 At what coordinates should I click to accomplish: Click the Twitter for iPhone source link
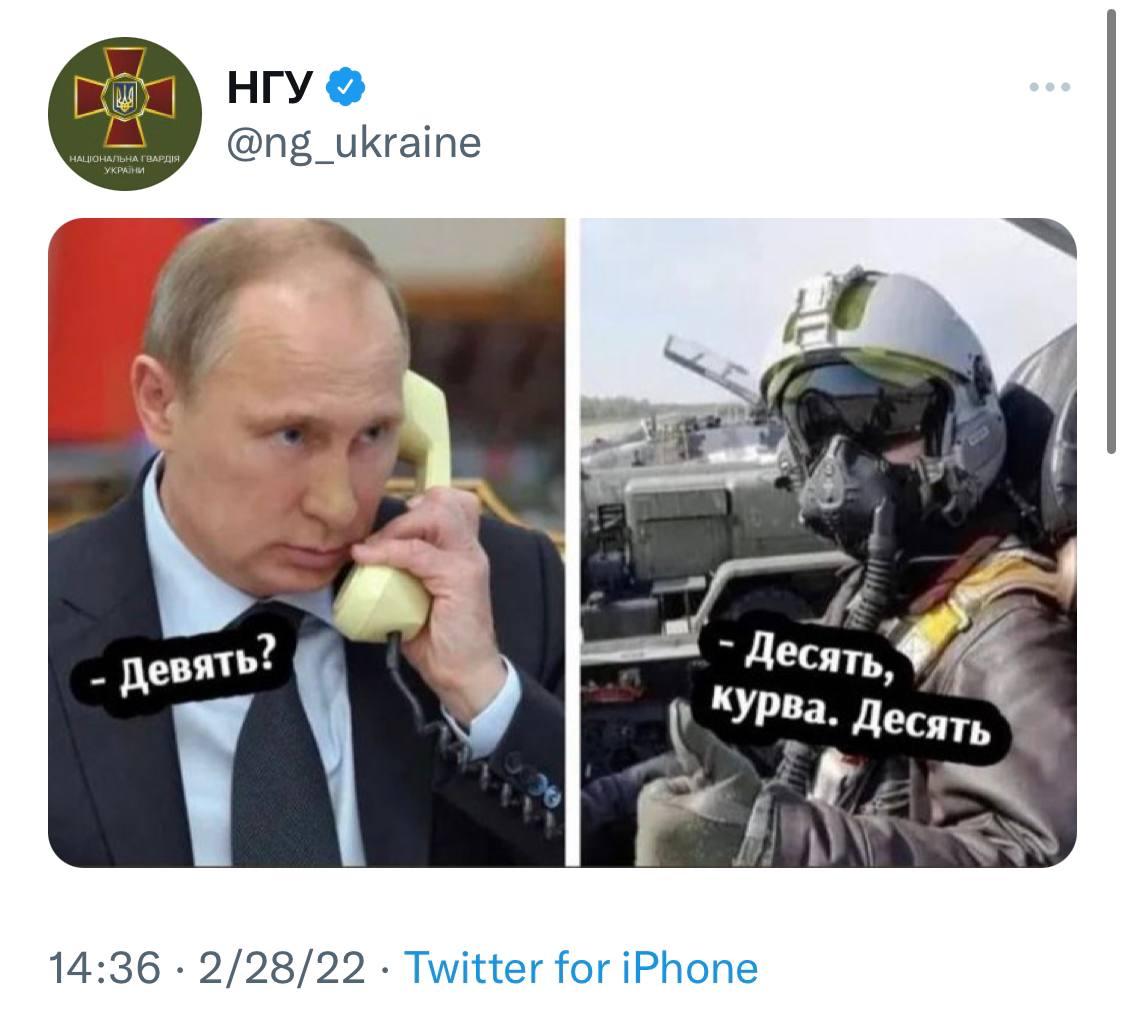point(580,967)
